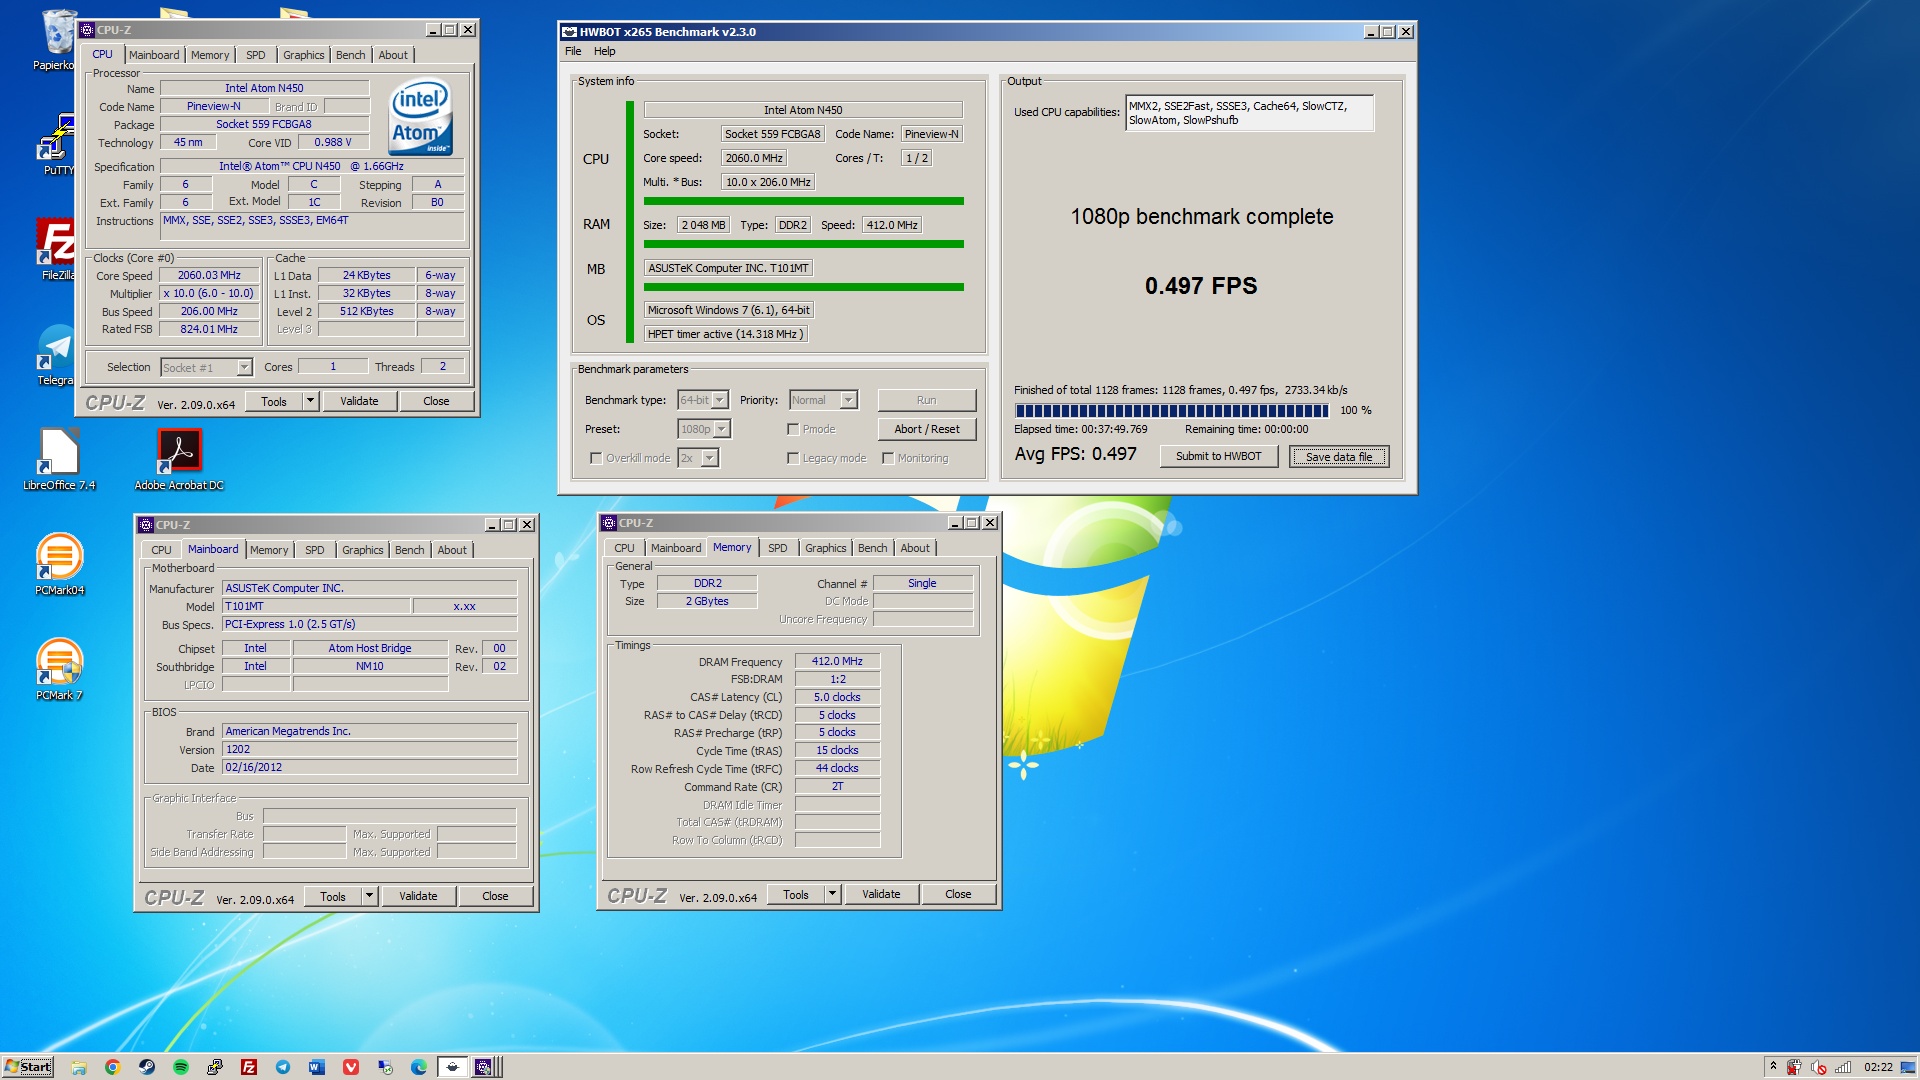Open the Preset 1080p dropdown
Image resolution: width=1920 pixels, height=1080 pixels.
704,429
